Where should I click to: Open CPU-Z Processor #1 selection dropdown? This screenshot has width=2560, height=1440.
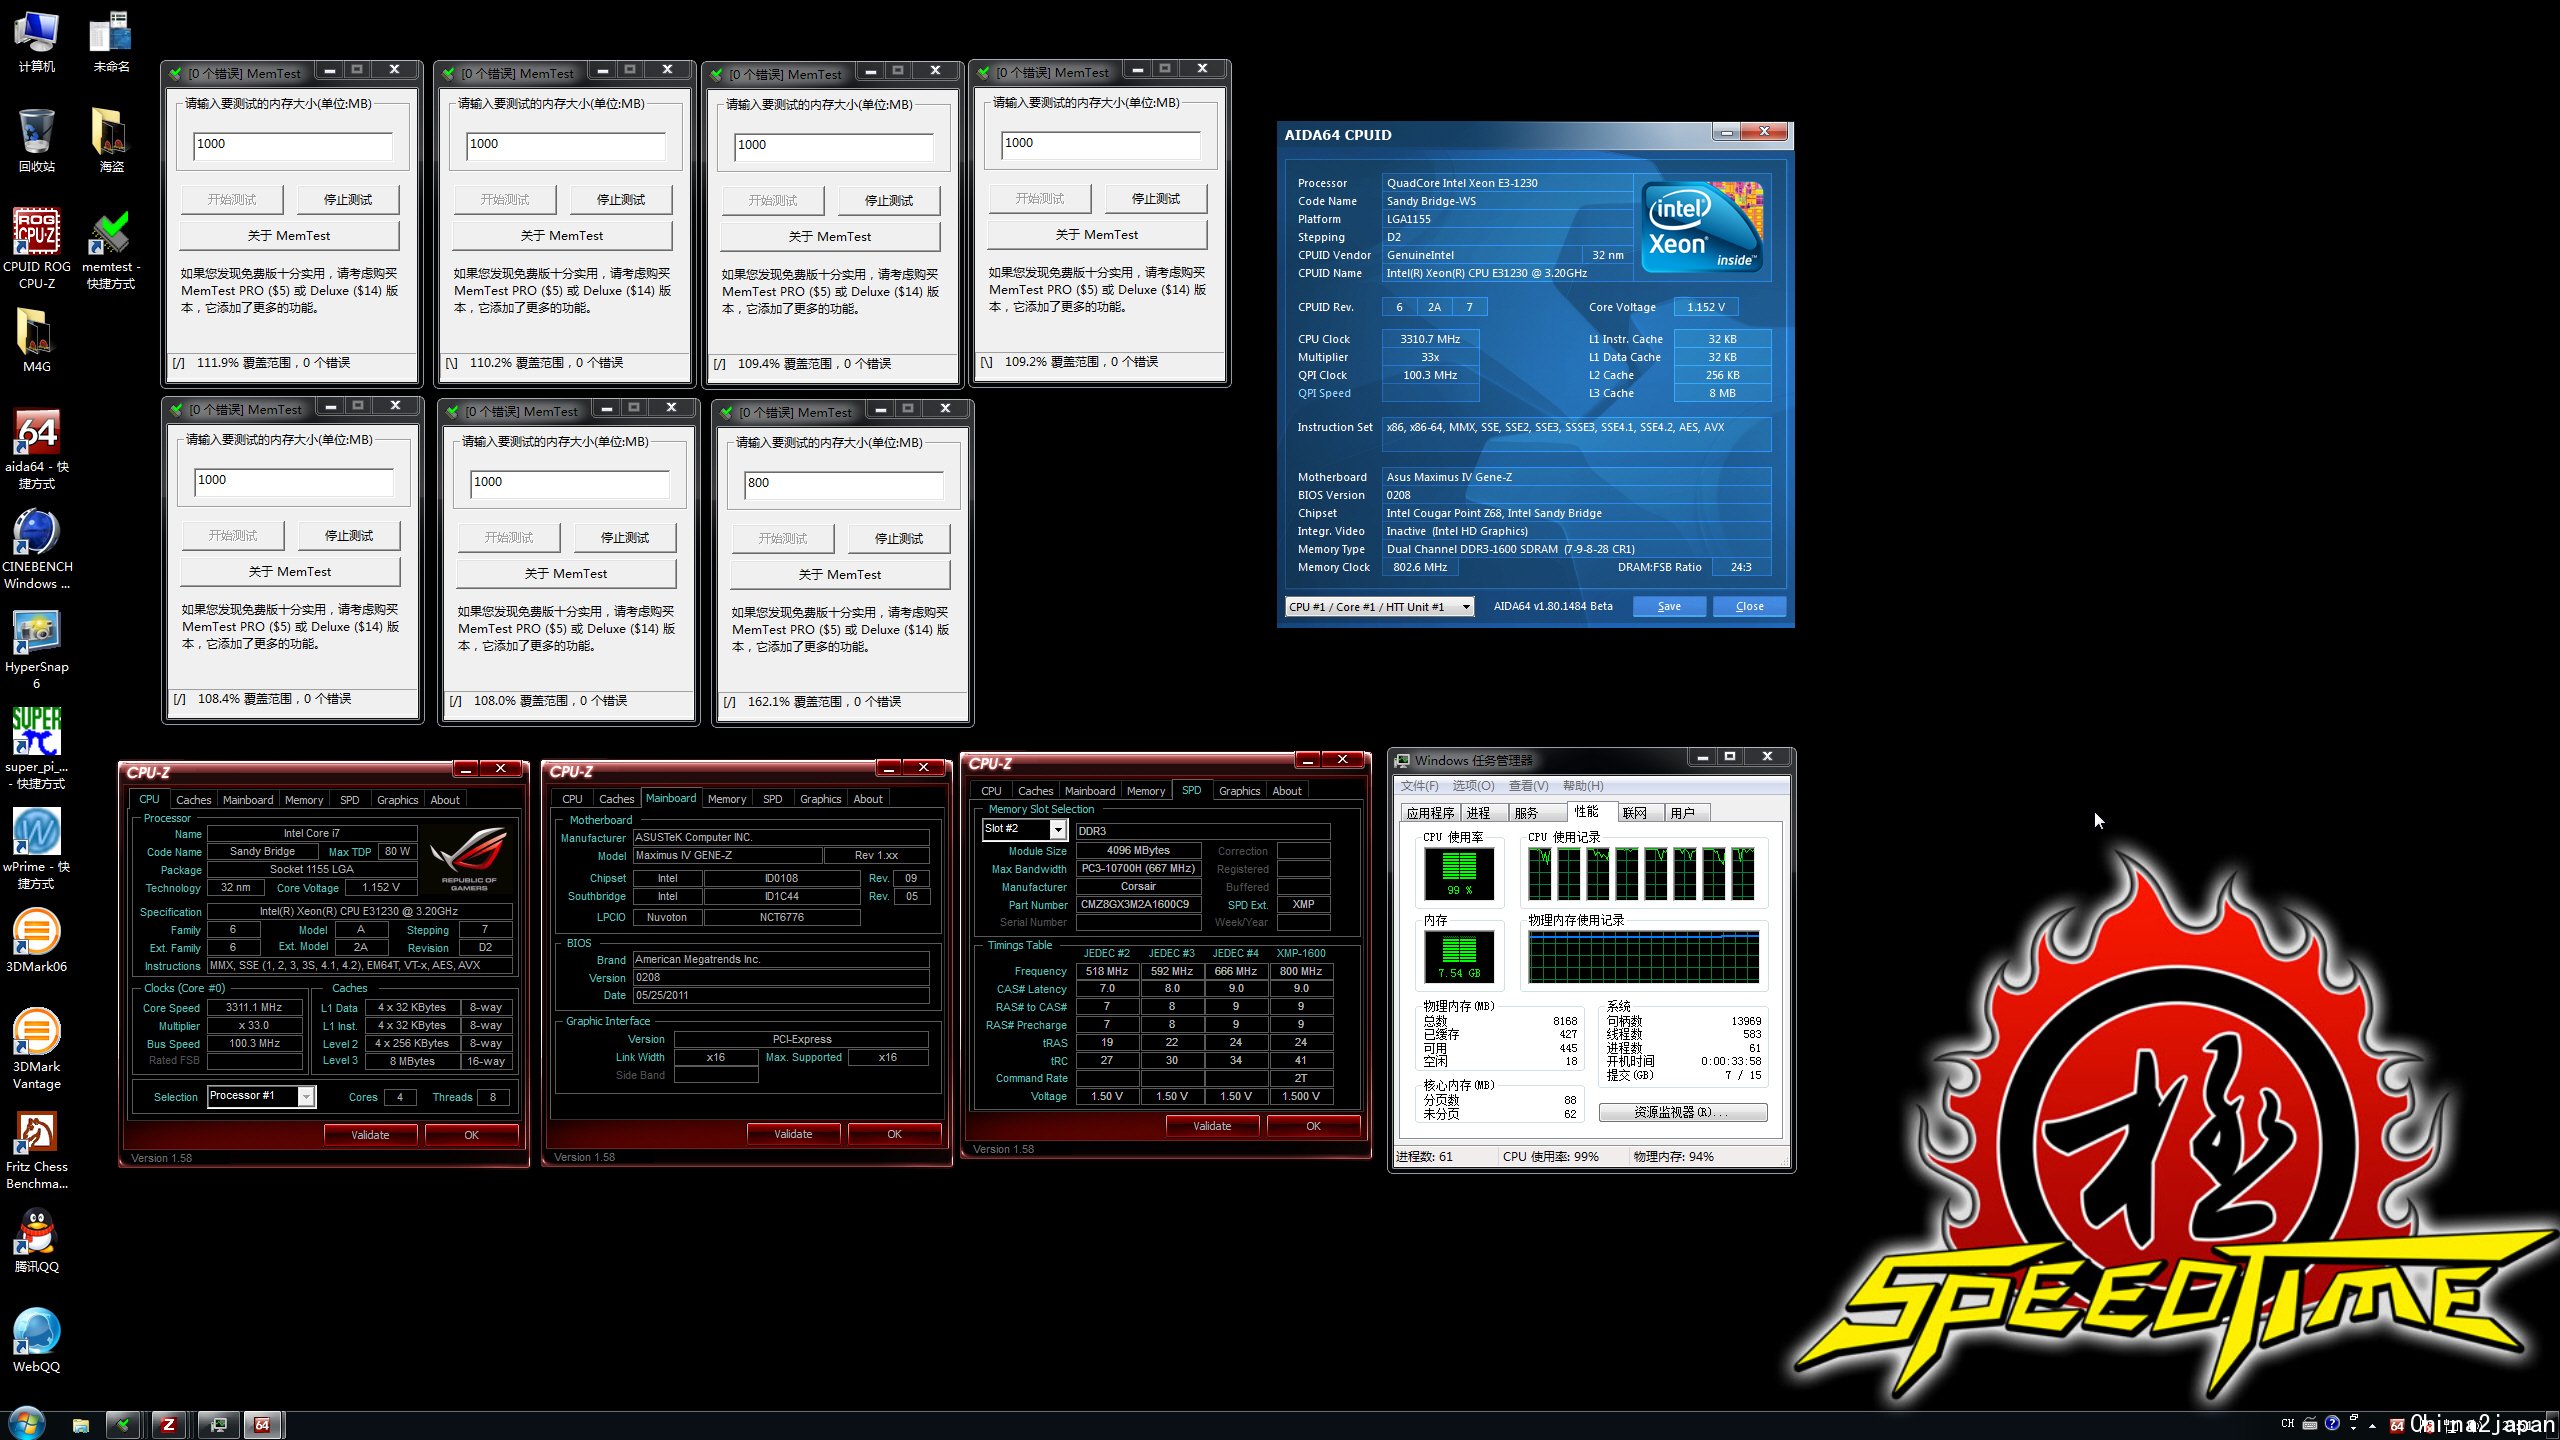coord(261,1096)
